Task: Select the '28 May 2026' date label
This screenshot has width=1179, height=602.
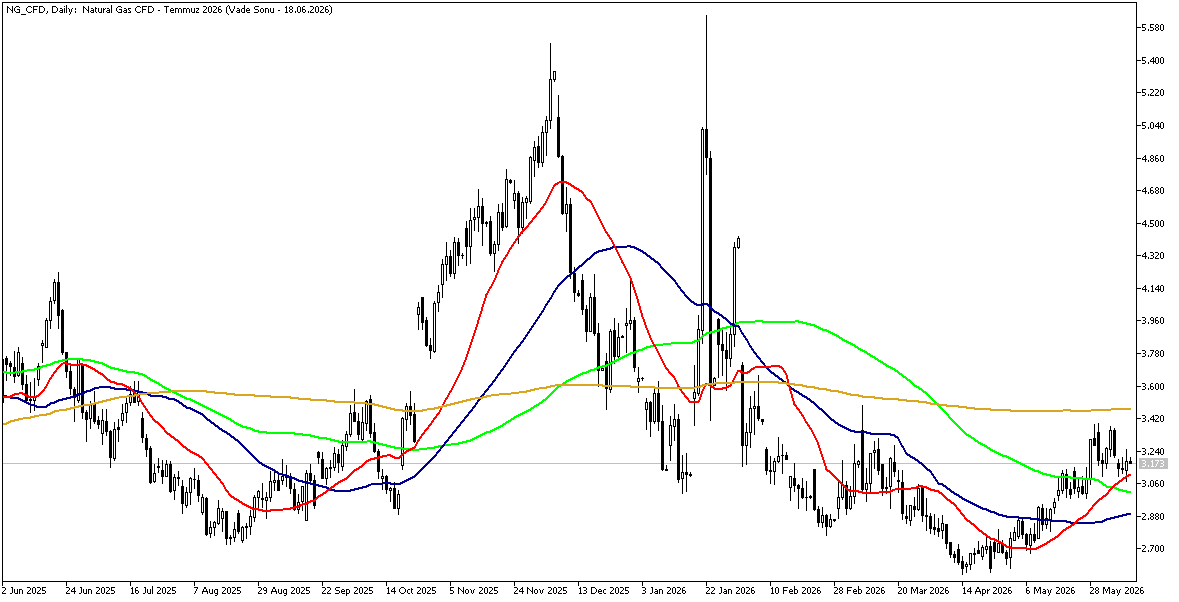Action: pos(1116,591)
